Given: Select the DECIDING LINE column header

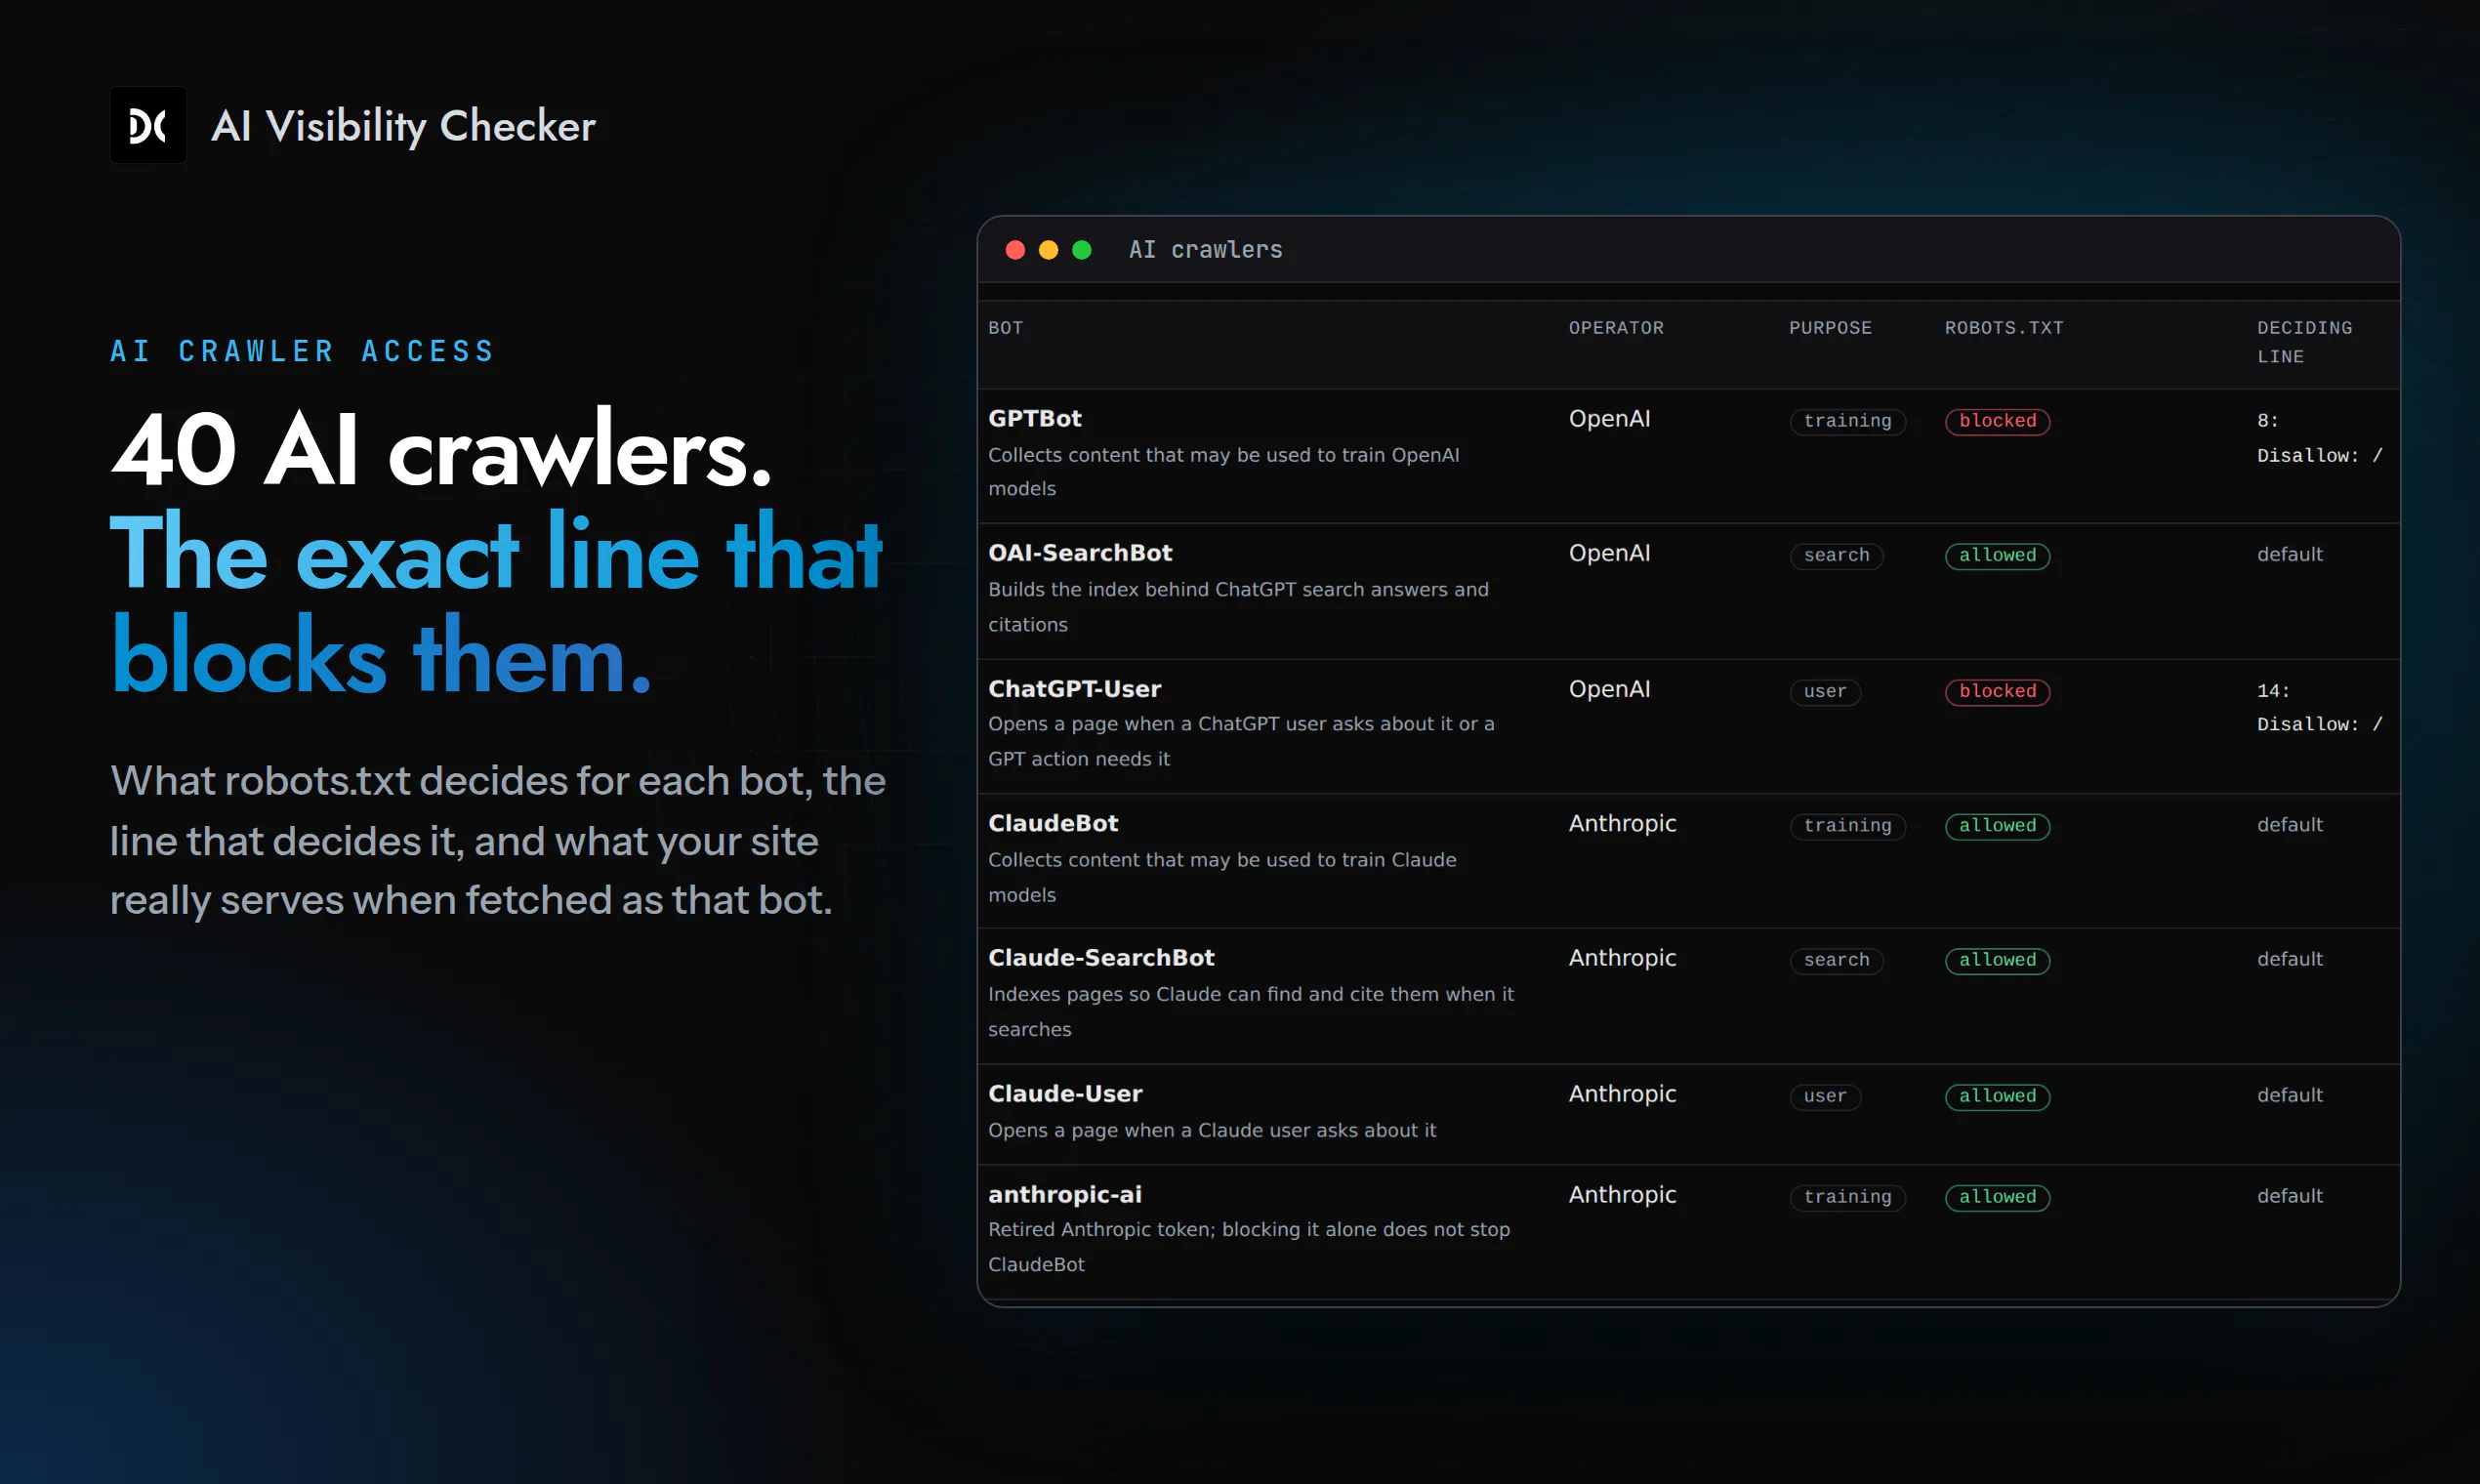Looking at the screenshot, I should (2304, 342).
